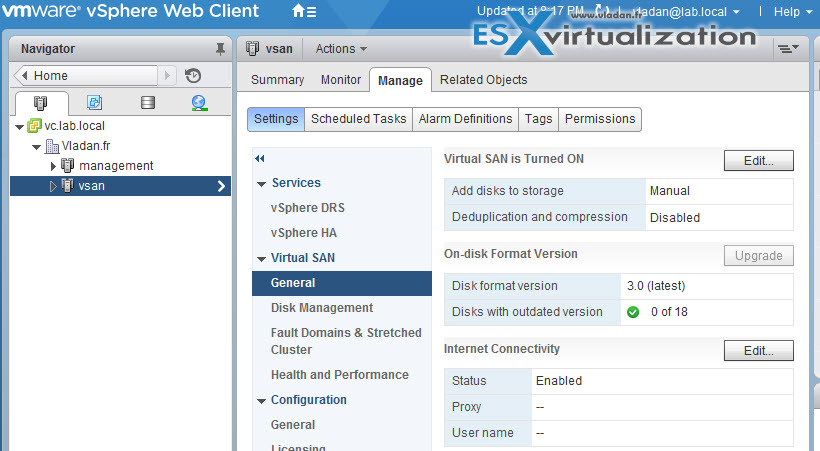Open Fault Domains & Stretched Cluster
Screen dimensions: 820x451
pyautogui.click(x=346, y=341)
